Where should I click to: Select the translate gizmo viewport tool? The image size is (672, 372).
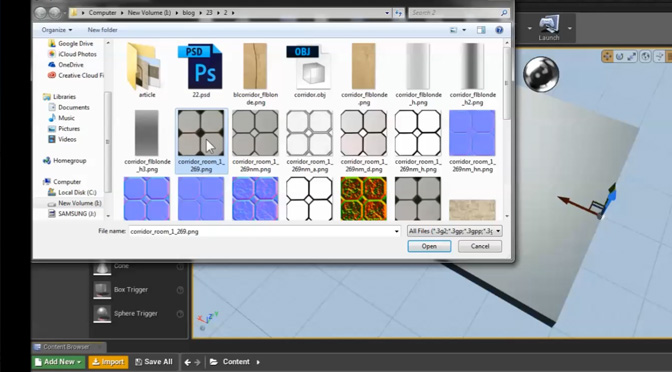pos(607,56)
